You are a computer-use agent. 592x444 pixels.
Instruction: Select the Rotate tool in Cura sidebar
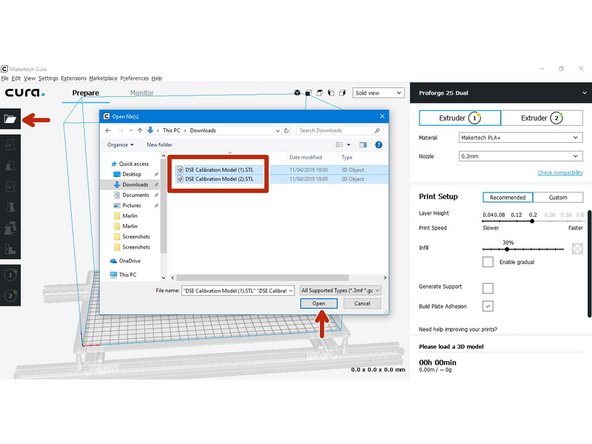tap(10, 186)
